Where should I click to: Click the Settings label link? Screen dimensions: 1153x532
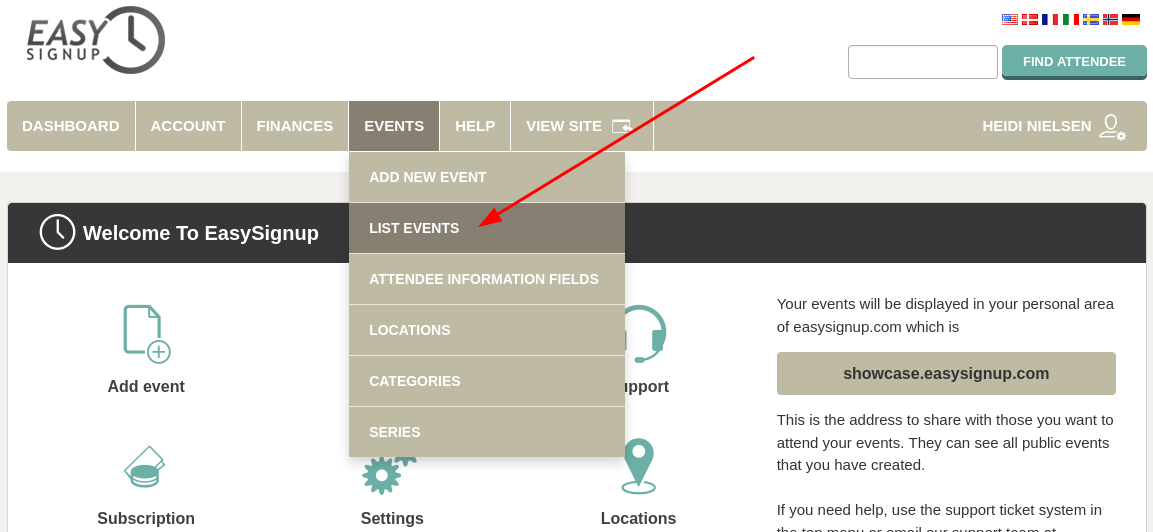tap(392, 518)
